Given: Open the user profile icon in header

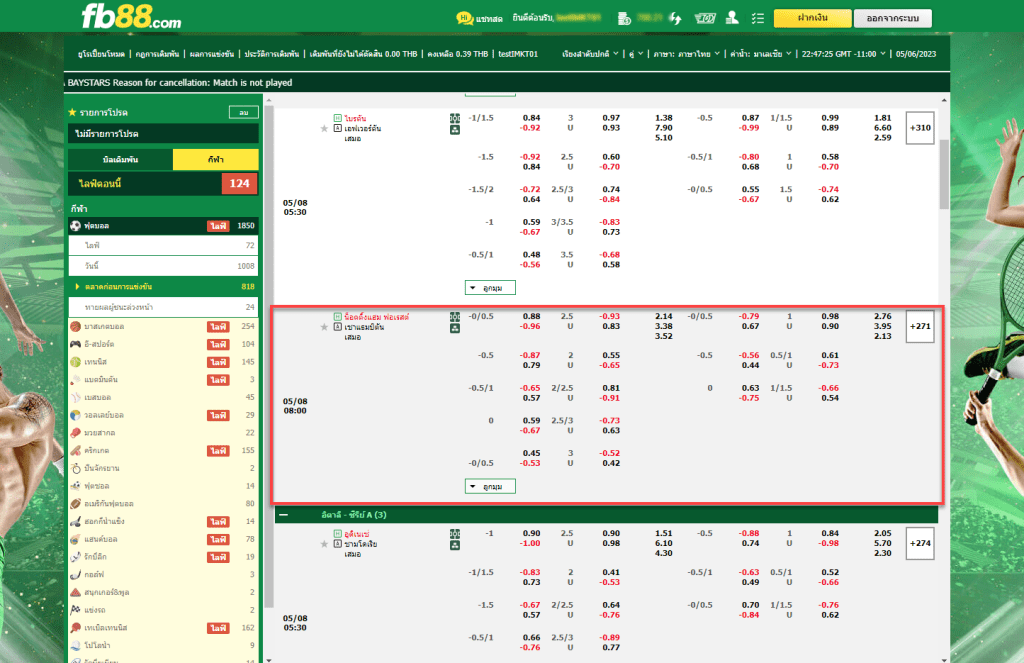Looking at the screenshot, I should [732, 18].
